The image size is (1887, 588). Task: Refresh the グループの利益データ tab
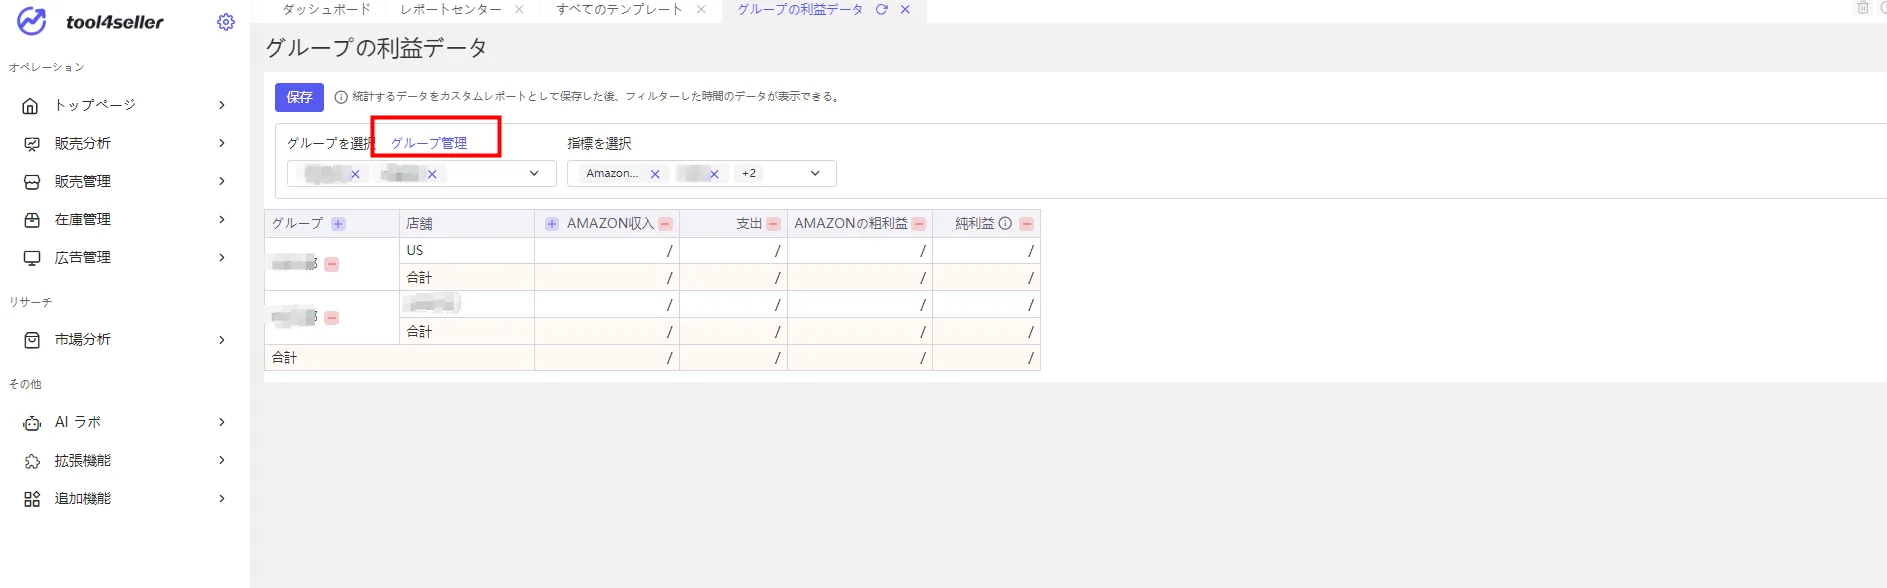coord(881,9)
